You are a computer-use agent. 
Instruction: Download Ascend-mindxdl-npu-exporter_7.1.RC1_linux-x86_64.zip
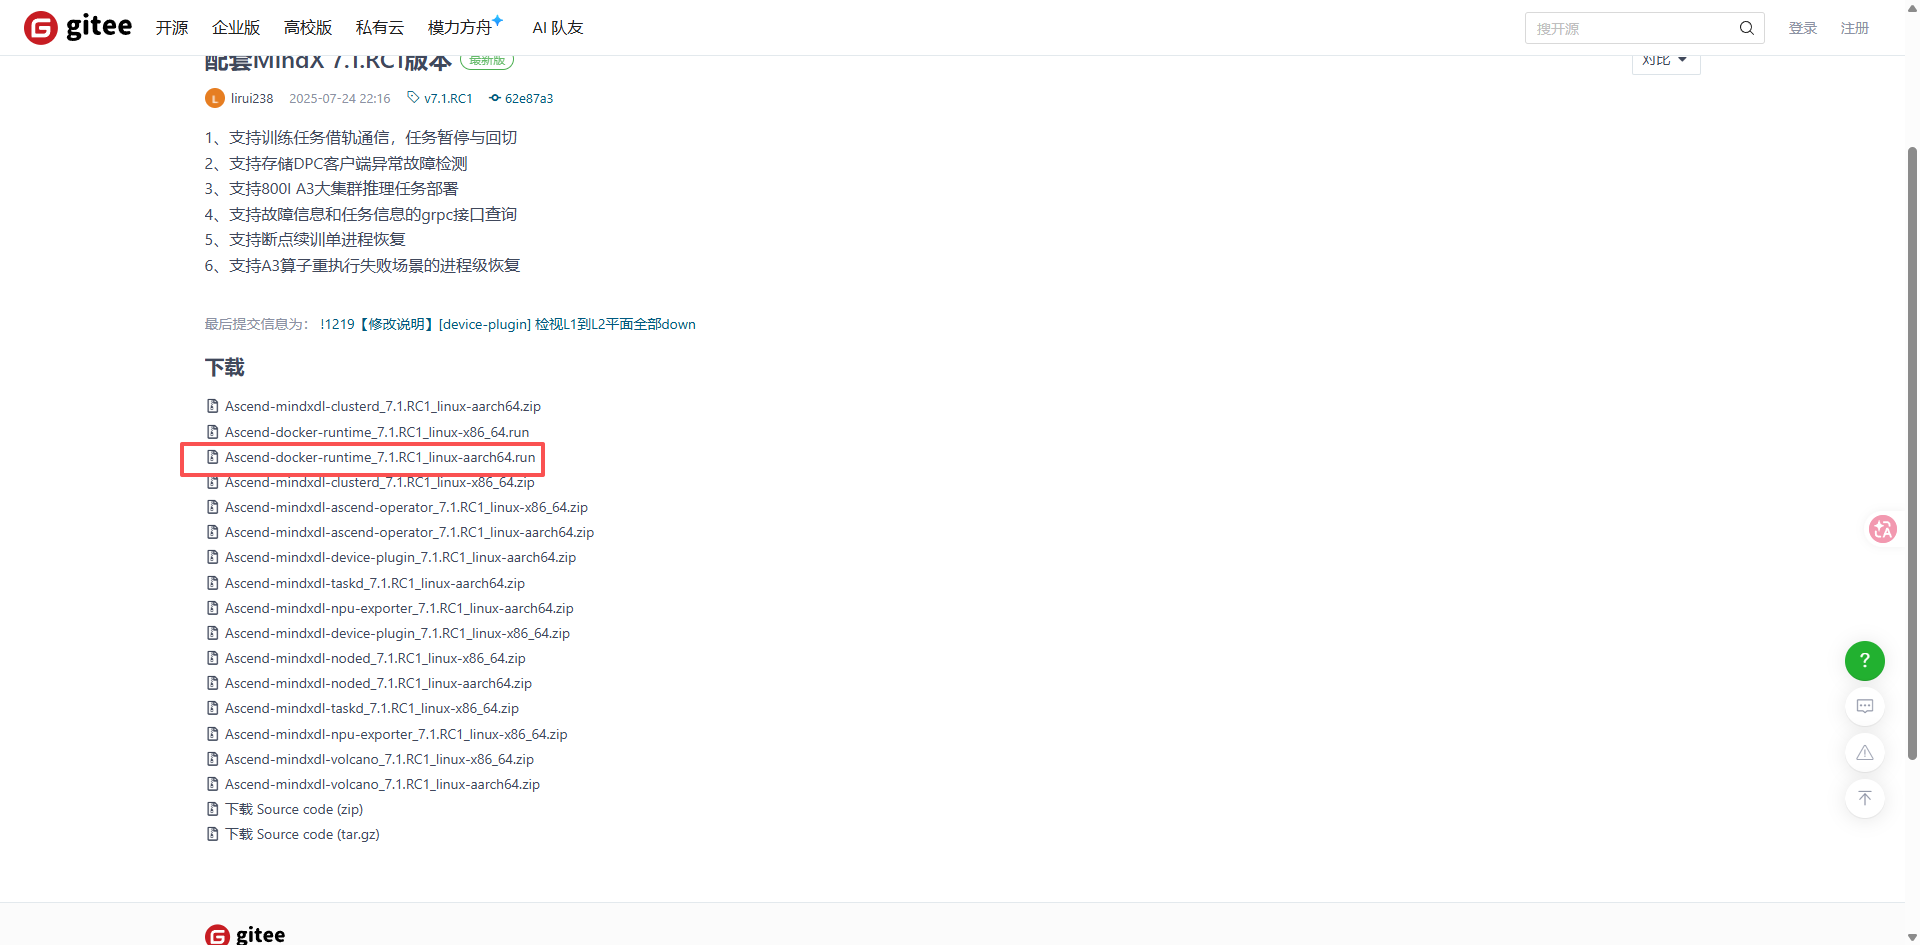396,734
